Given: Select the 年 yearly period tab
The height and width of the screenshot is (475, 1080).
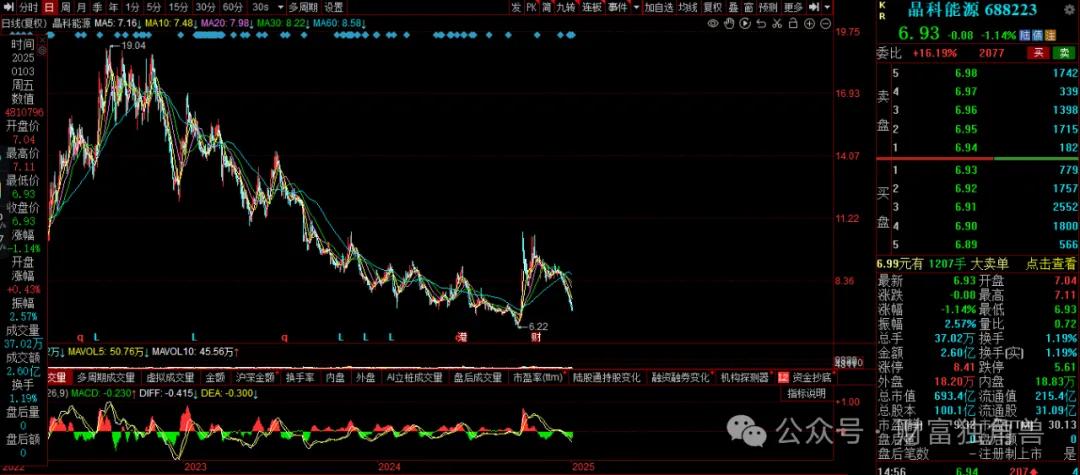Looking at the screenshot, I should click(114, 8).
